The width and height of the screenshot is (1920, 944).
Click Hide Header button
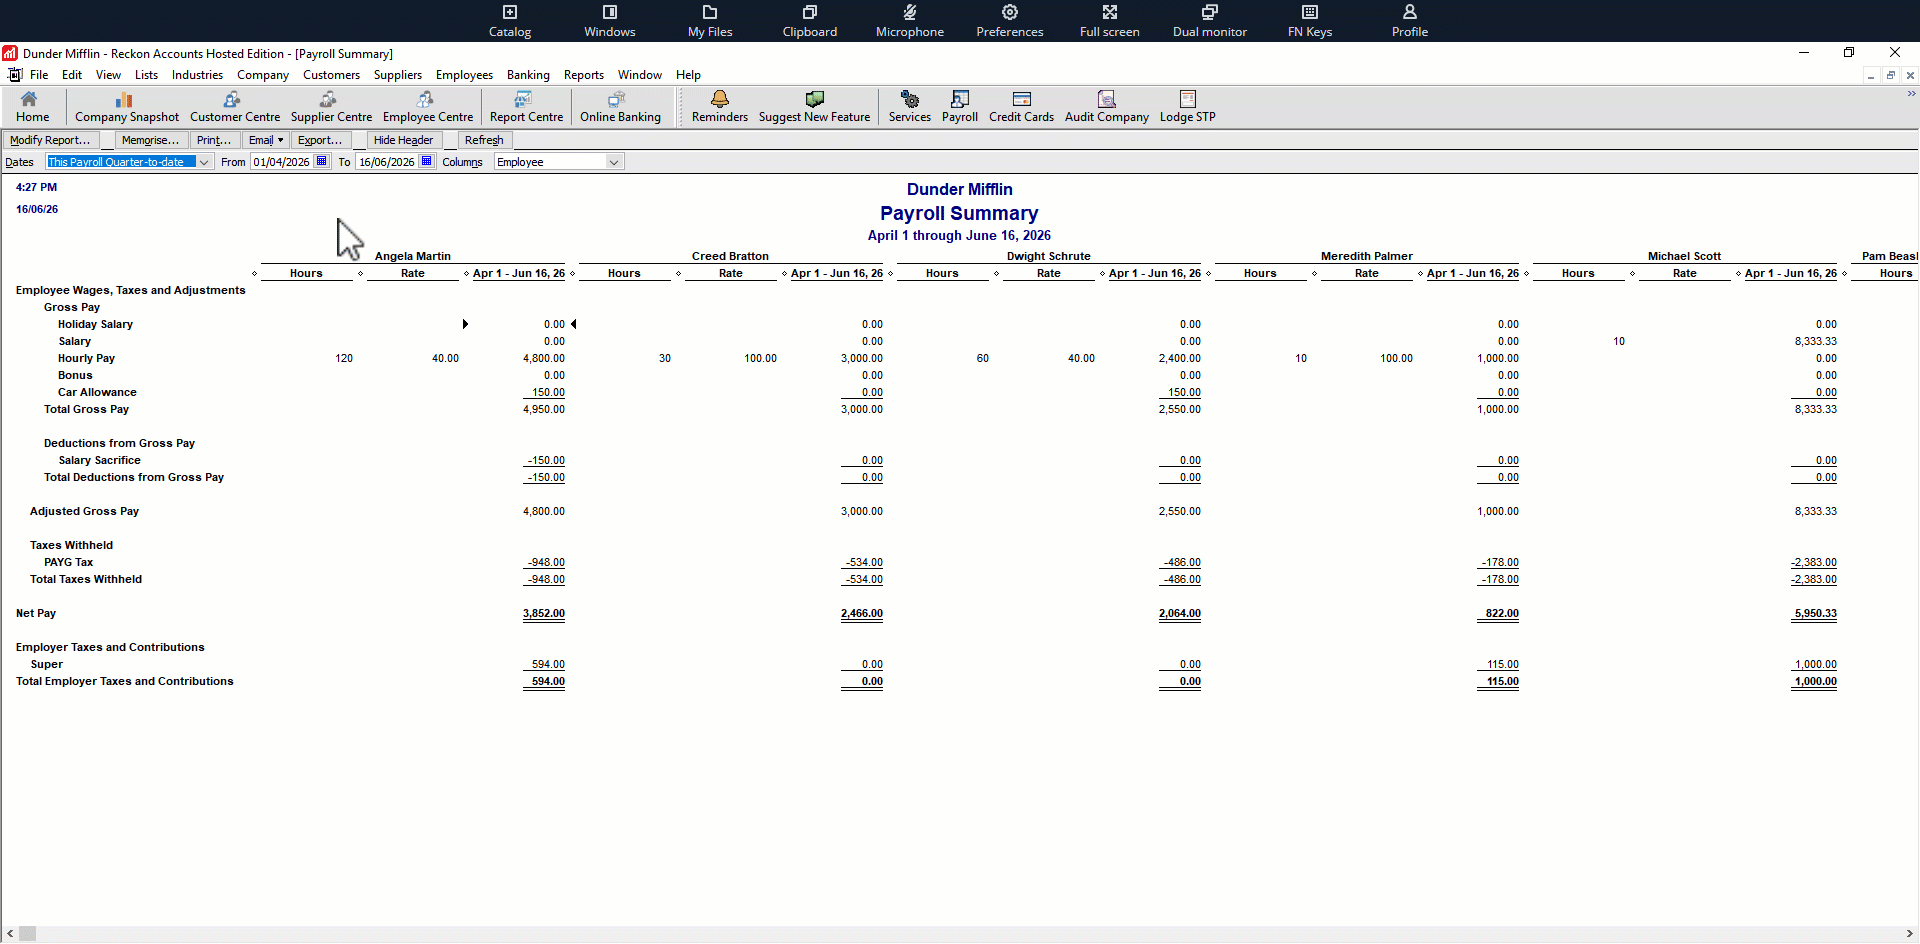(x=403, y=140)
